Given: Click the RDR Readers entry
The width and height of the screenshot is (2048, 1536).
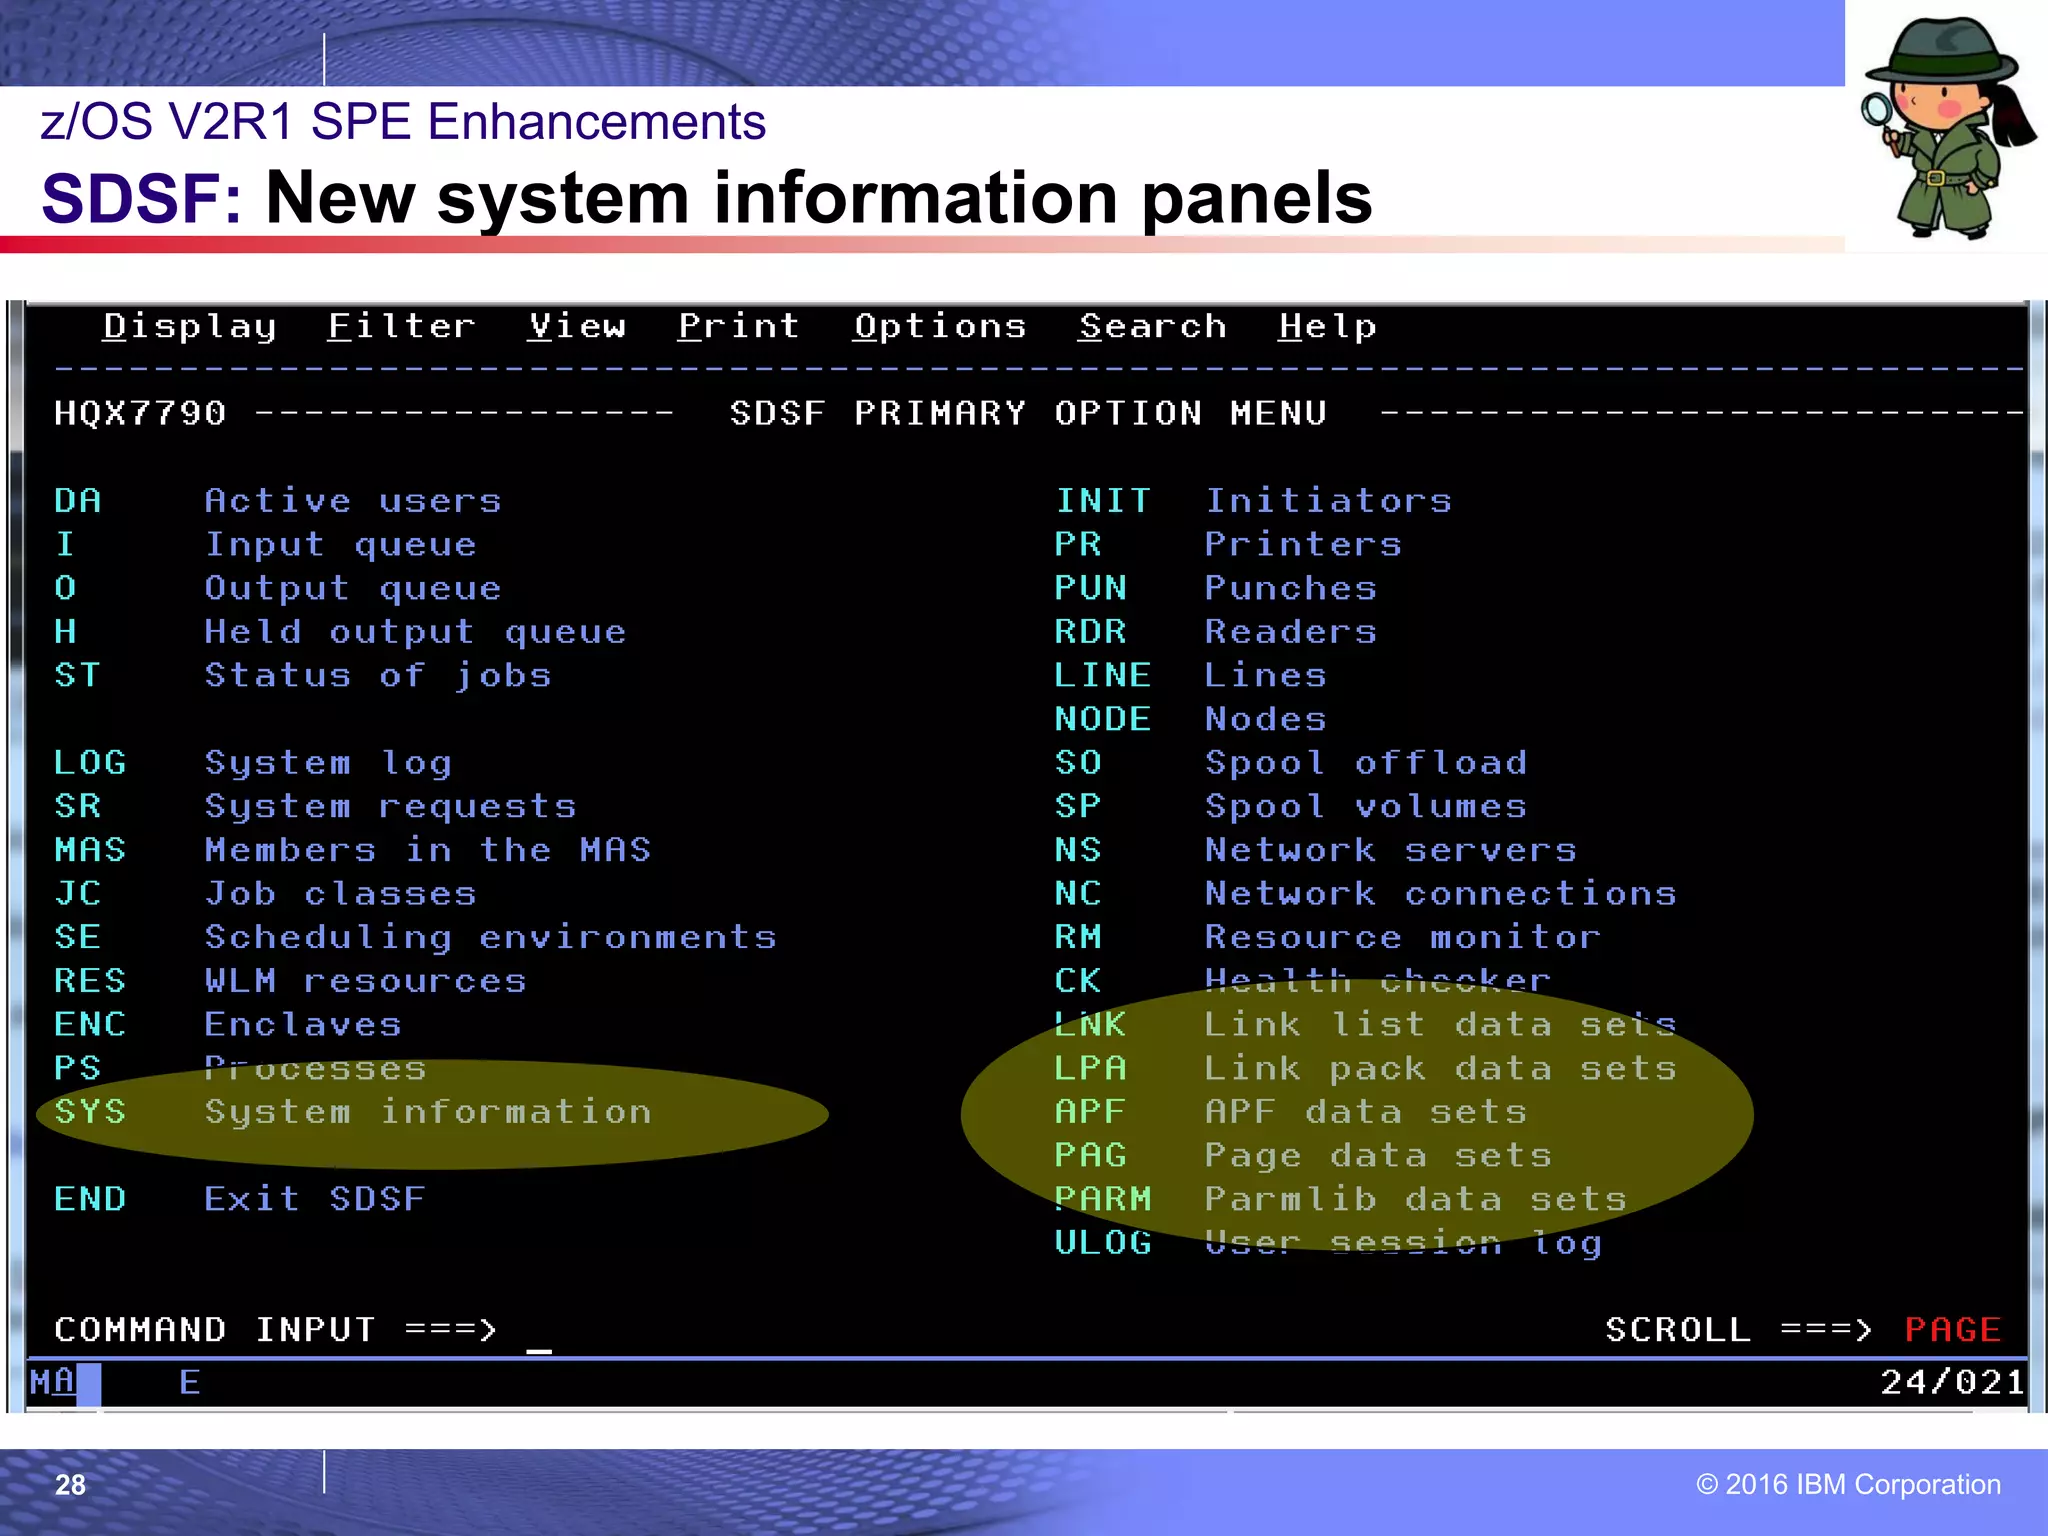Looking at the screenshot, I should coord(1216,632).
